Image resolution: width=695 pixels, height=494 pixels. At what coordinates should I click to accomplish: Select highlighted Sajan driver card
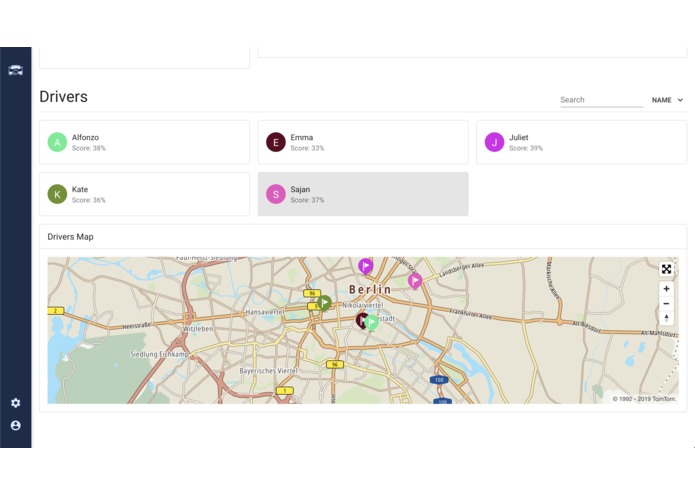363,194
